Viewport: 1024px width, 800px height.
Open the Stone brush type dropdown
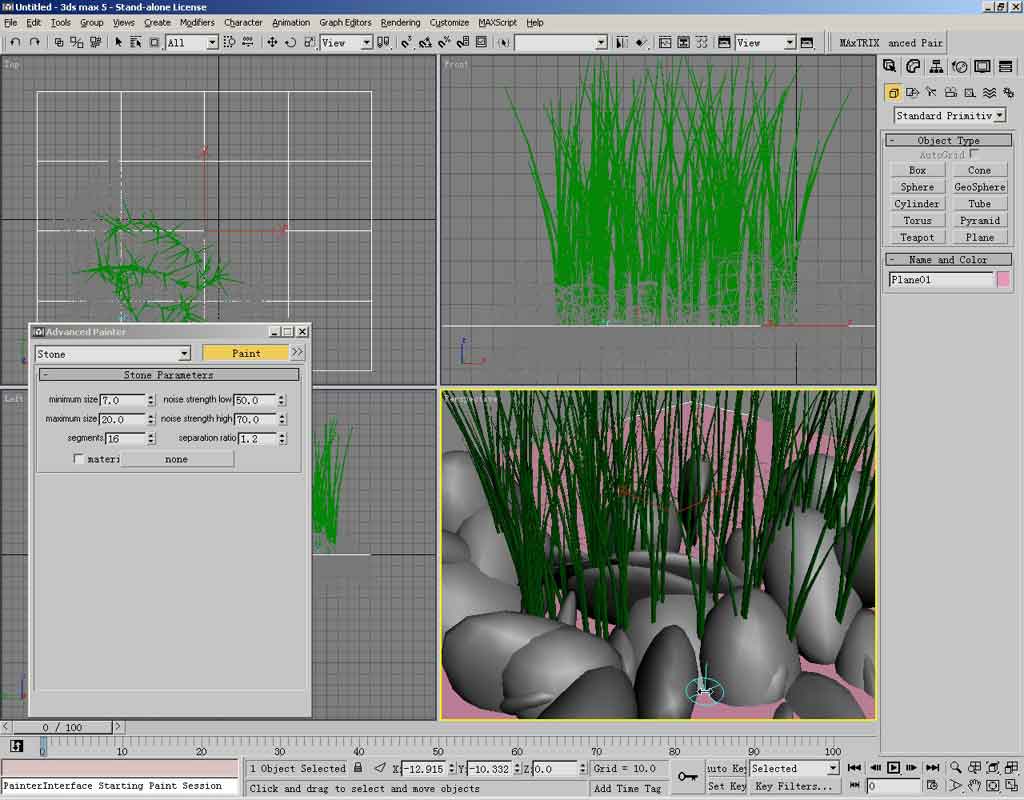184,354
